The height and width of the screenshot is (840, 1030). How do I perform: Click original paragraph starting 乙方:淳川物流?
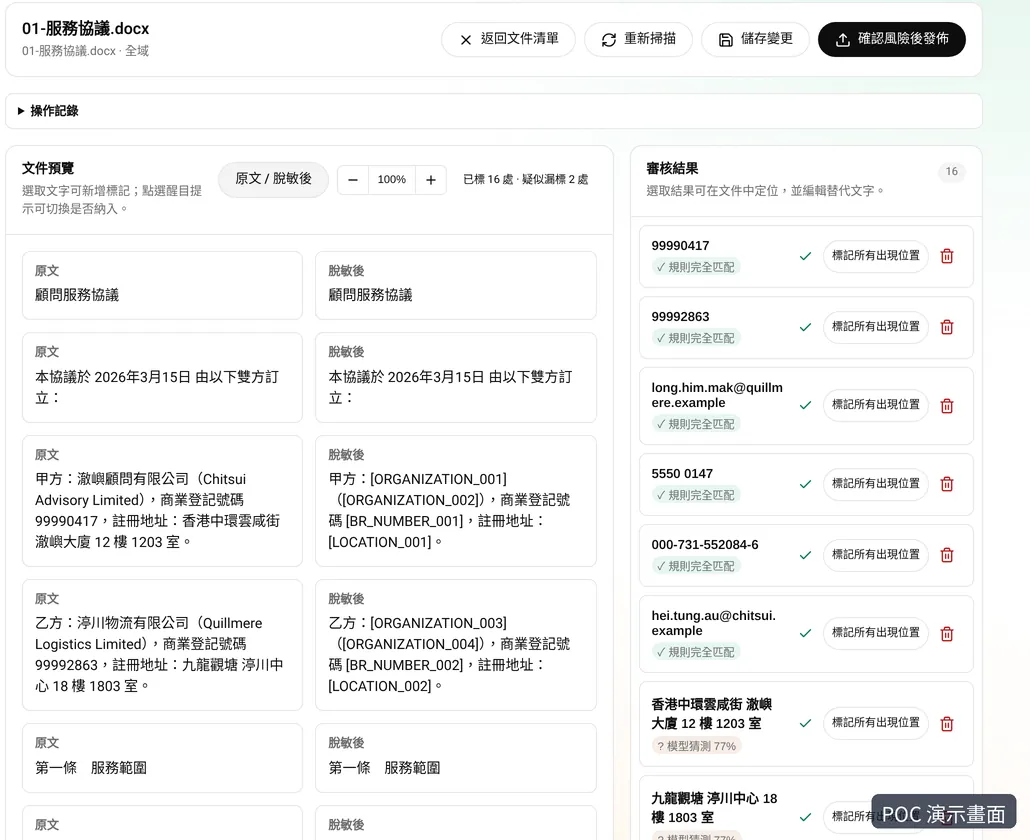coord(162,644)
